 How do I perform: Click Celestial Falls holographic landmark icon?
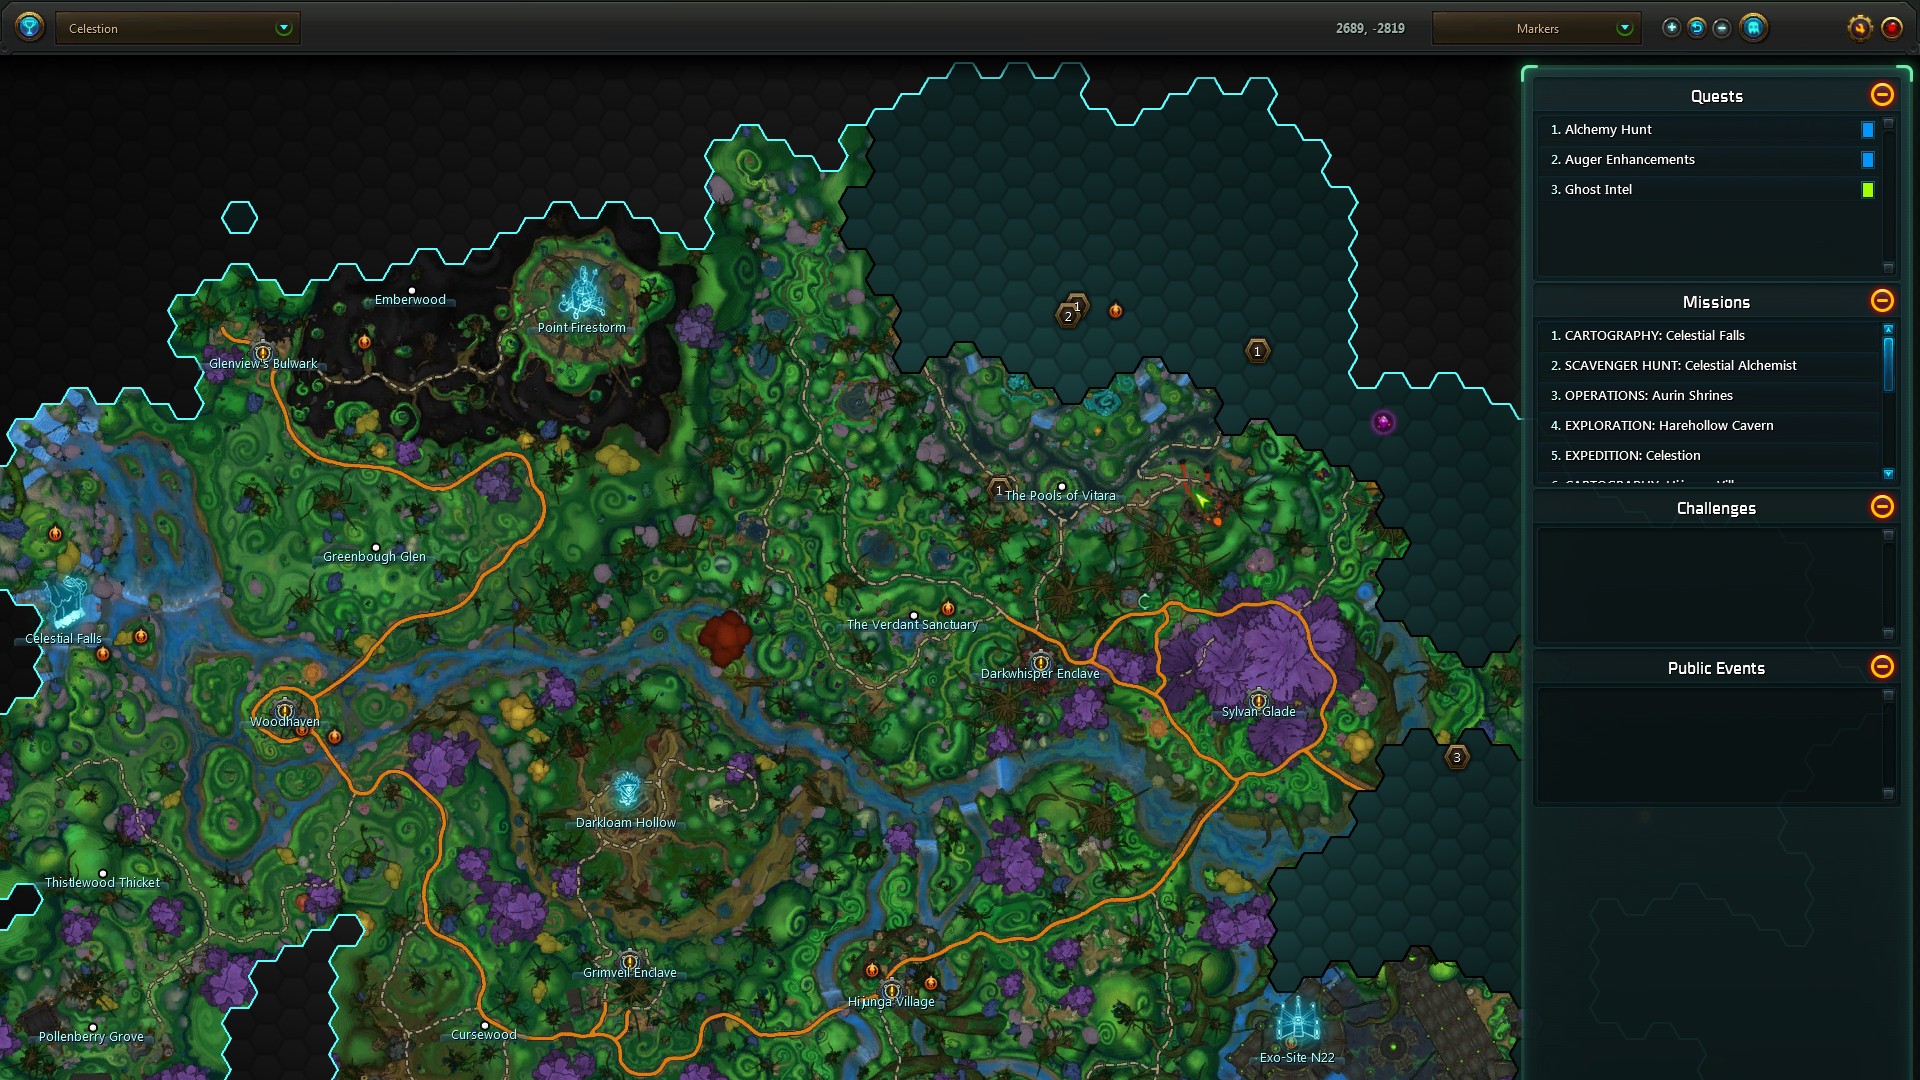(67, 601)
